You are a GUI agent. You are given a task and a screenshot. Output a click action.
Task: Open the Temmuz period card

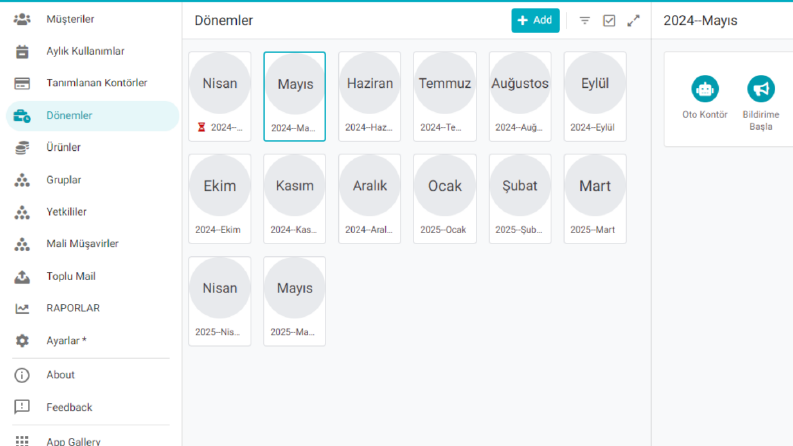445,96
